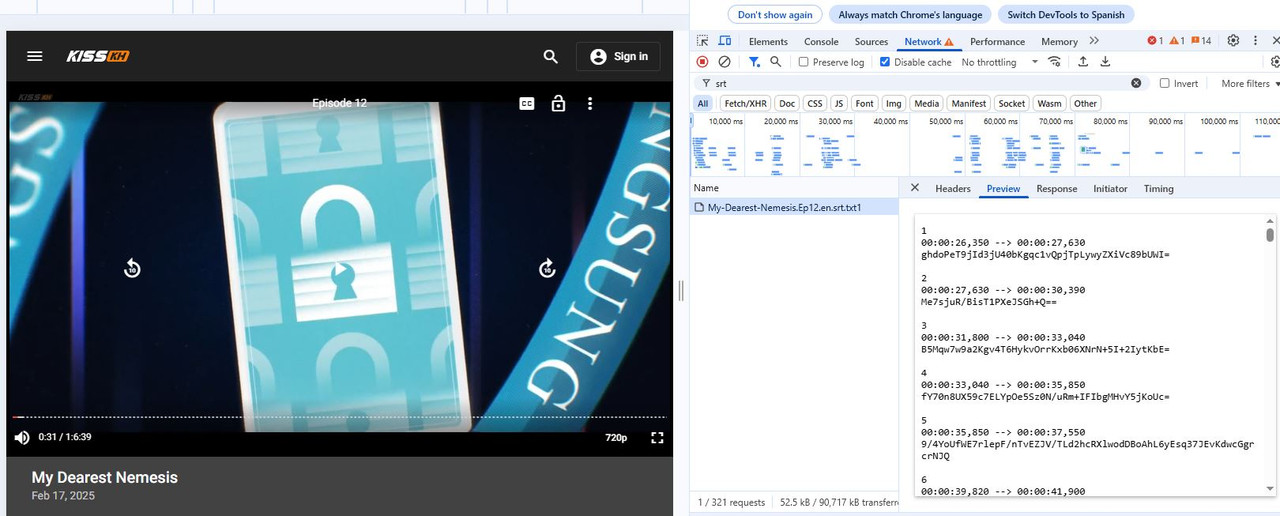Skip forward 10 seconds in the video
1280x516 pixels.
[547, 268]
